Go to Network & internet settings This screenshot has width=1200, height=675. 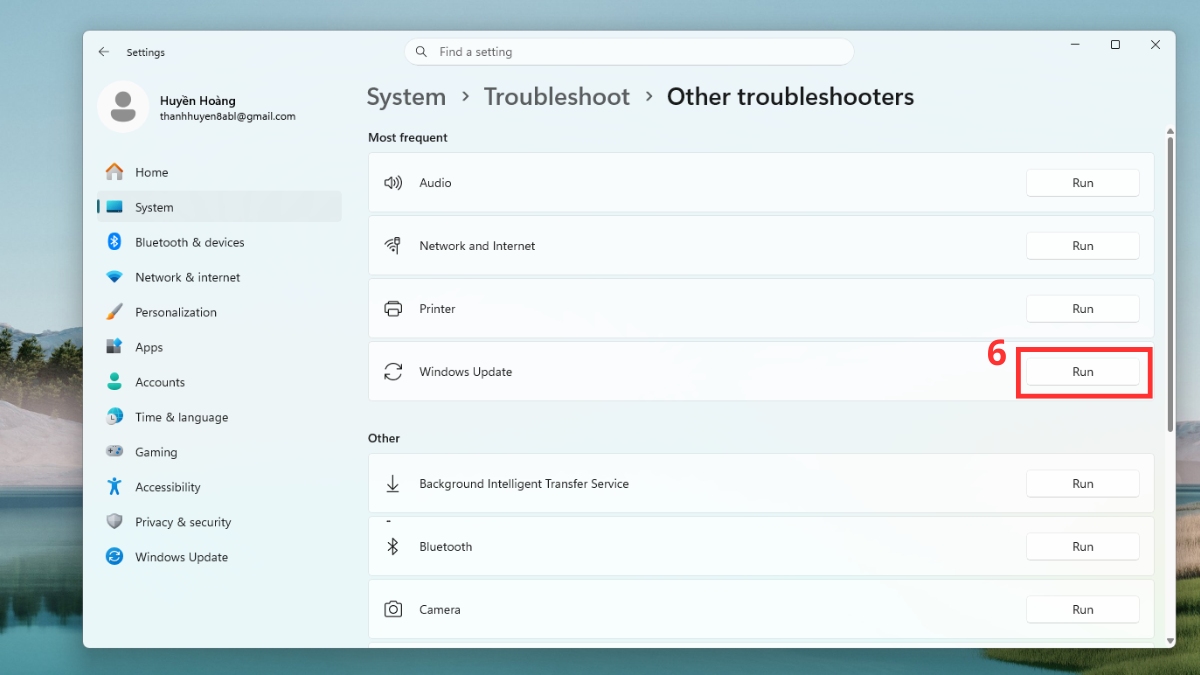pyautogui.click(x=219, y=277)
